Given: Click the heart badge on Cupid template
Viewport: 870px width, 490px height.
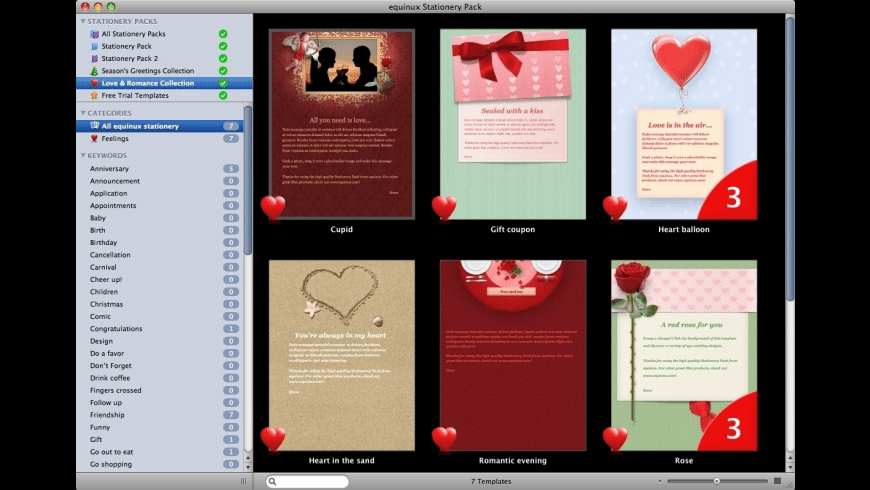Looking at the screenshot, I should (272, 208).
